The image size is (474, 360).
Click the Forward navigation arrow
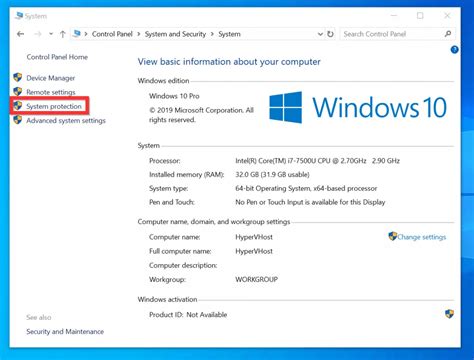coord(38,34)
